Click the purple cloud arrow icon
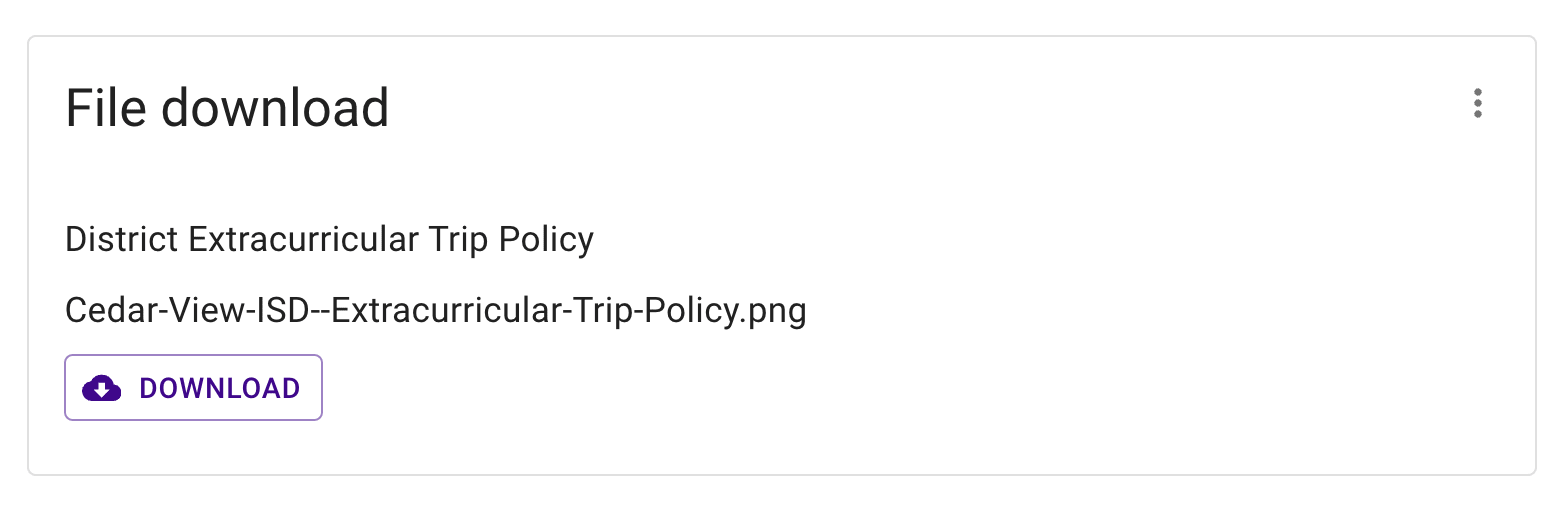This screenshot has height=510, width=1564. click(x=101, y=388)
